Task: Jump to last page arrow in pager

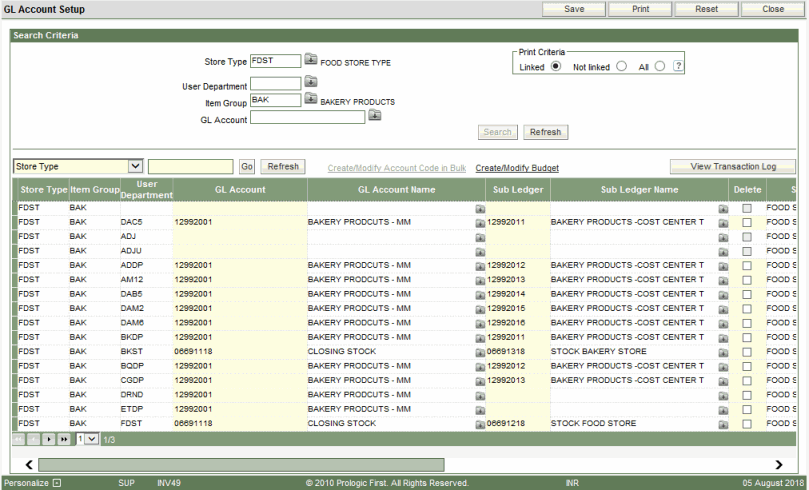Action: click(x=63, y=439)
